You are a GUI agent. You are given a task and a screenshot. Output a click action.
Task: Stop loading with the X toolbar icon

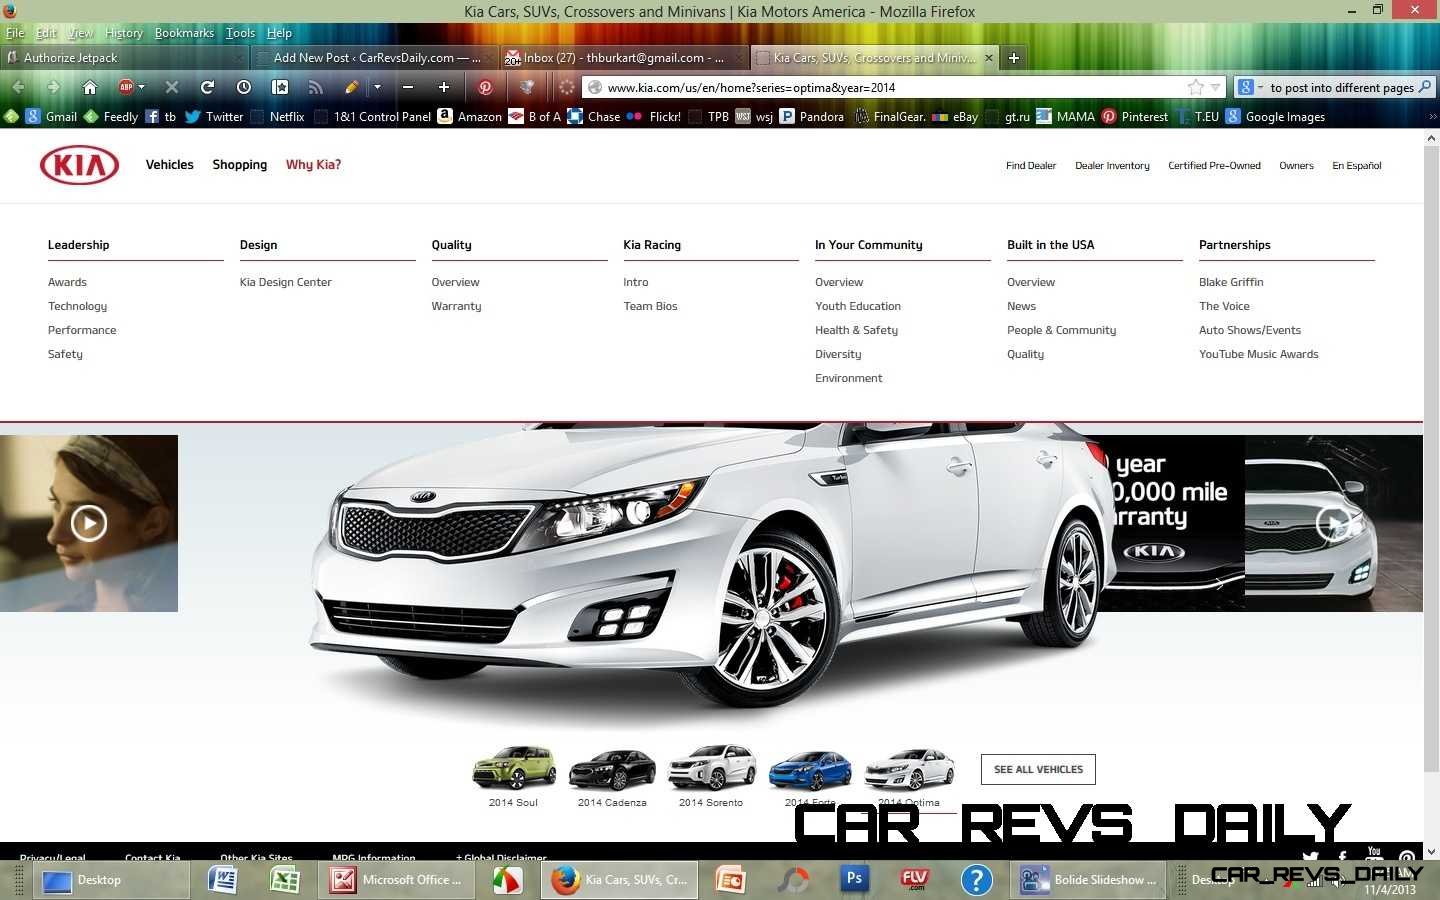tap(171, 87)
